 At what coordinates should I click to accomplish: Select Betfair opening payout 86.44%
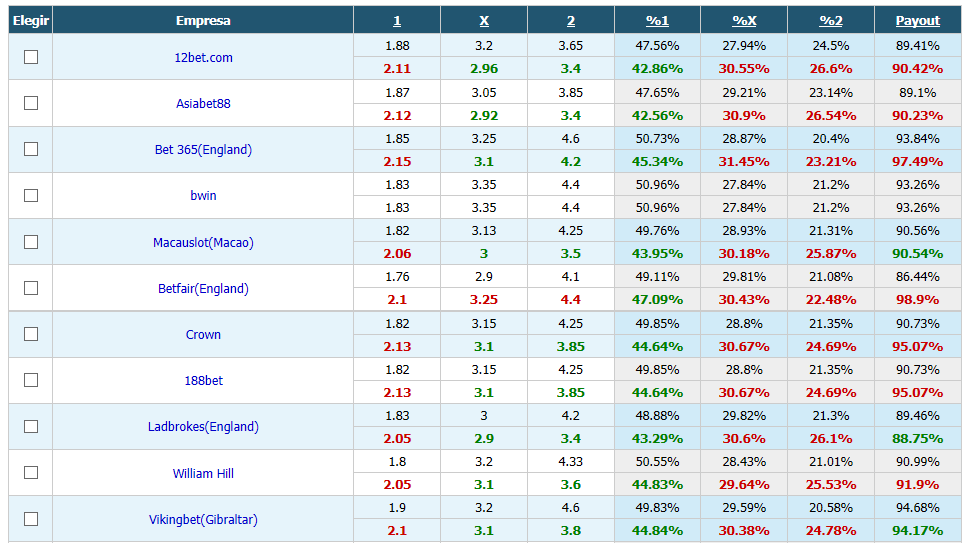[x=918, y=277]
